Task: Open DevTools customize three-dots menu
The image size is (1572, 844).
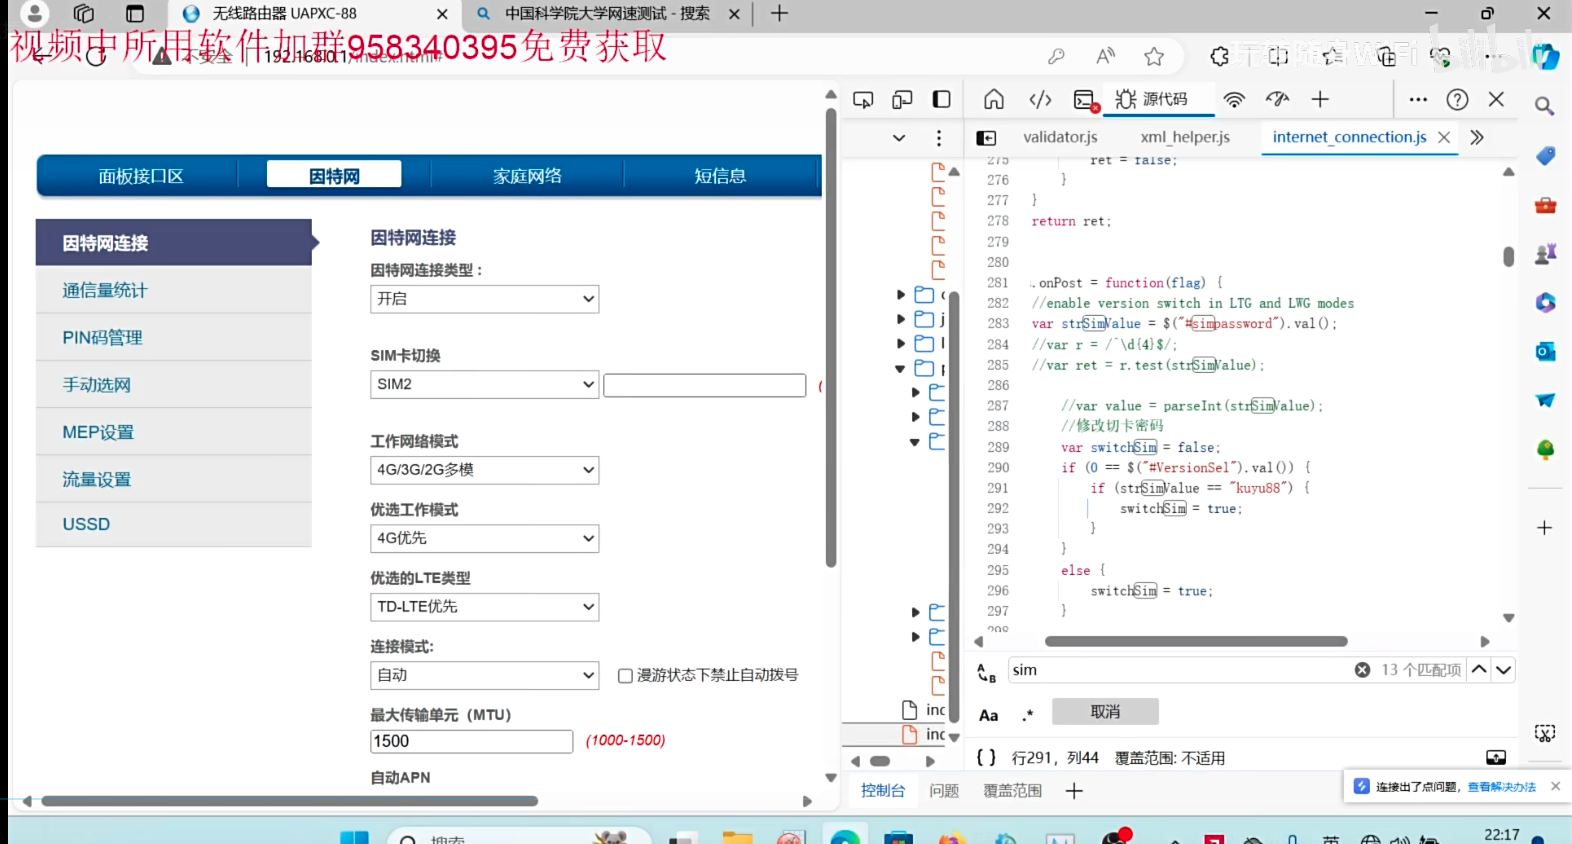Action: tap(1418, 99)
